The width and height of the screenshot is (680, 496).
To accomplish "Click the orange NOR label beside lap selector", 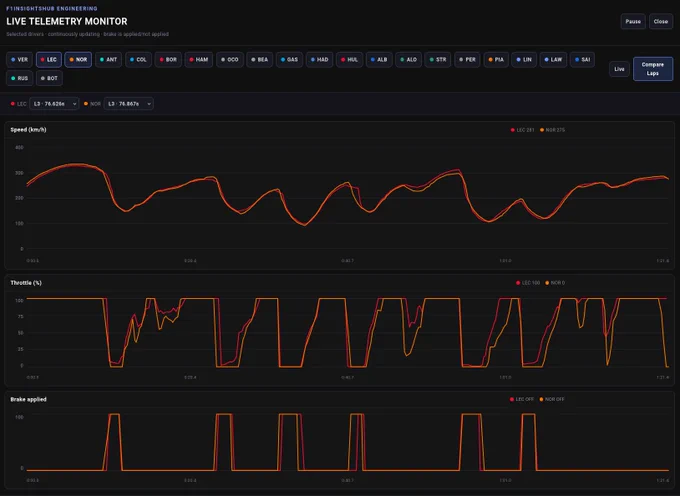I will [92, 104].
